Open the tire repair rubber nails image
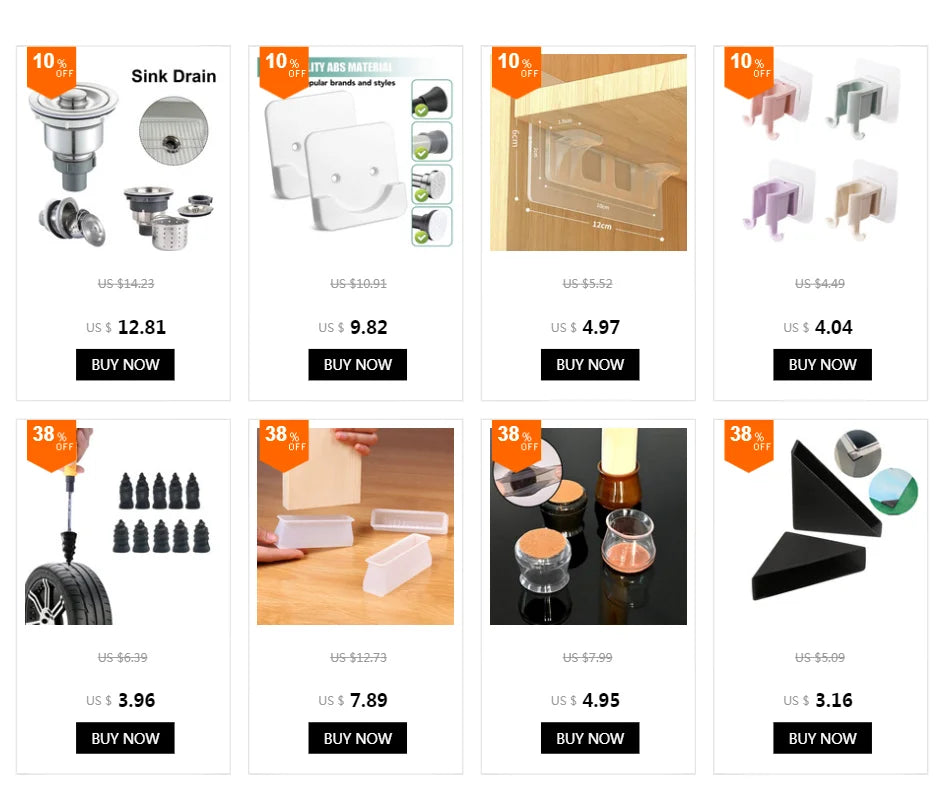The height and width of the screenshot is (797, 943). click(123, 526)
